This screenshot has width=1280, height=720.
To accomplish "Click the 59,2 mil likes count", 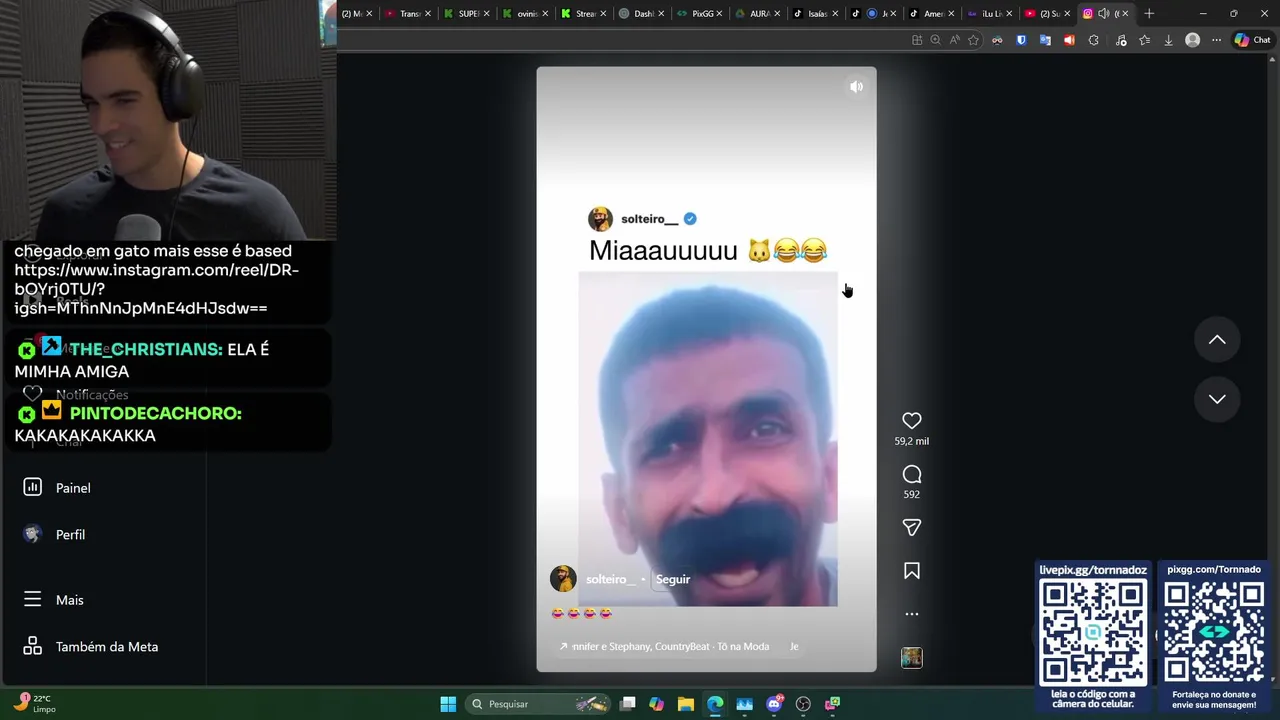I will point(911,441).
